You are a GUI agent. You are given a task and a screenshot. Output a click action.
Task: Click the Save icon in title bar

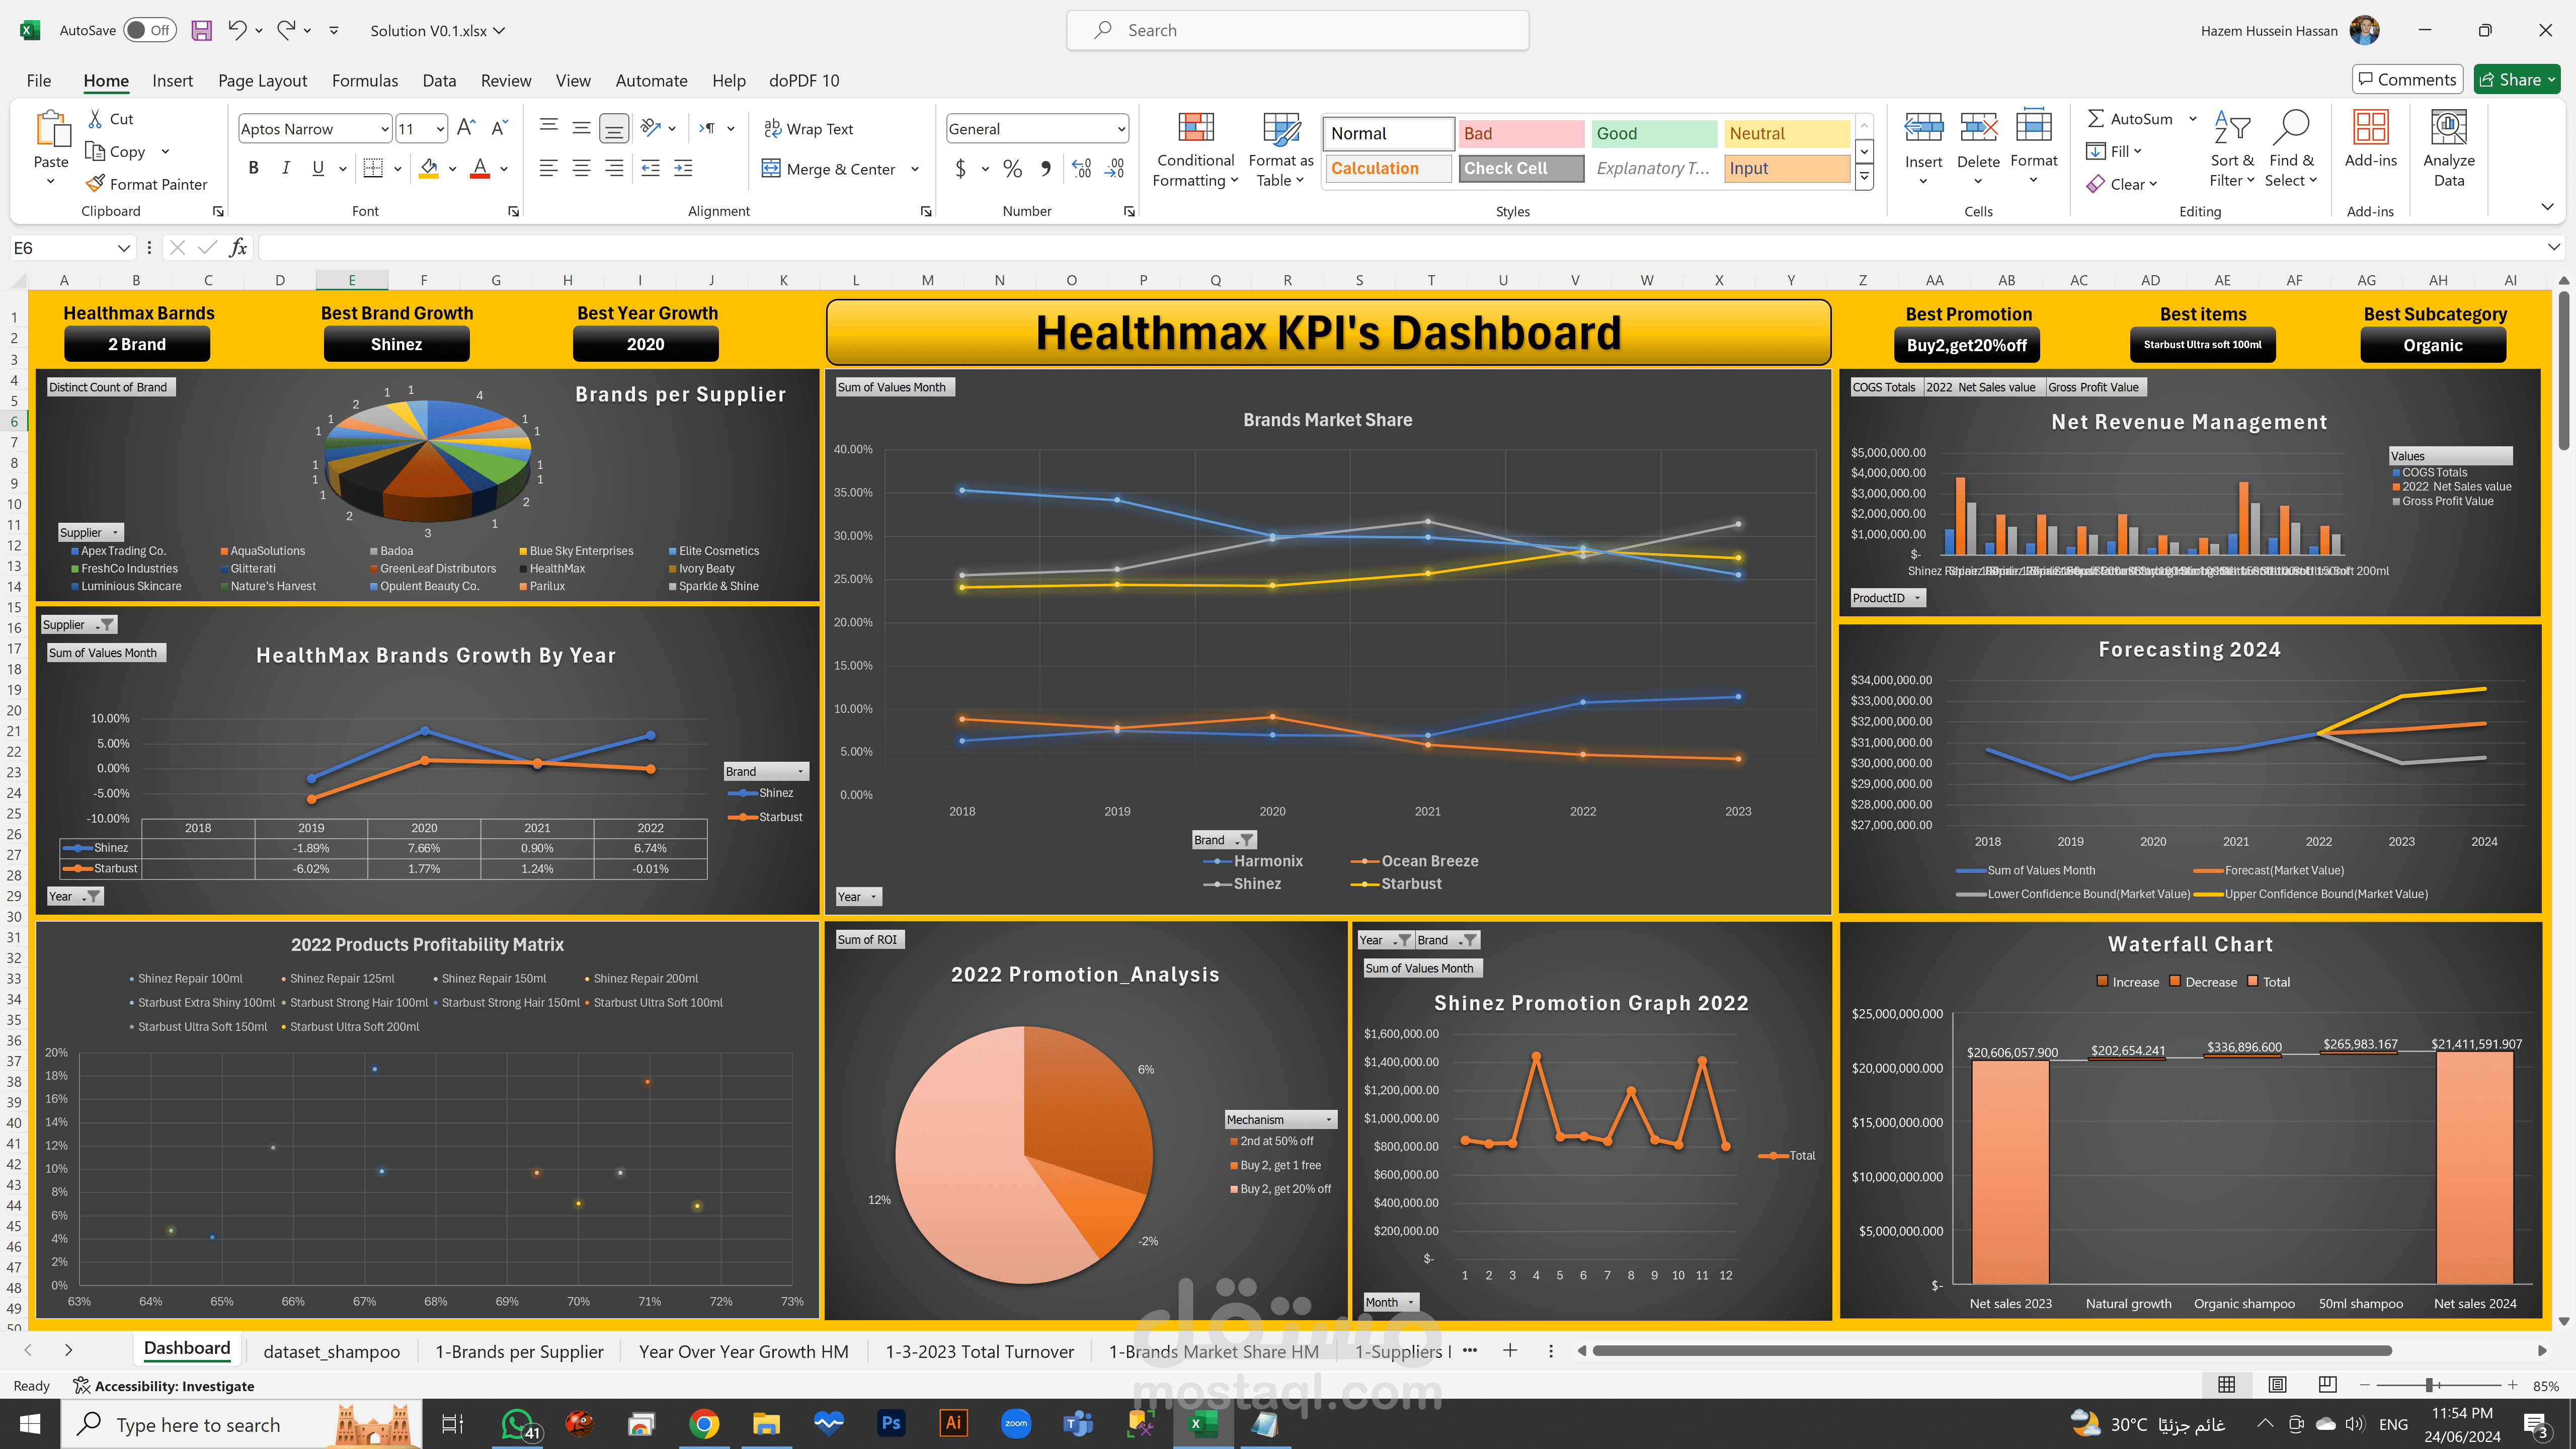tap(201, 30)
